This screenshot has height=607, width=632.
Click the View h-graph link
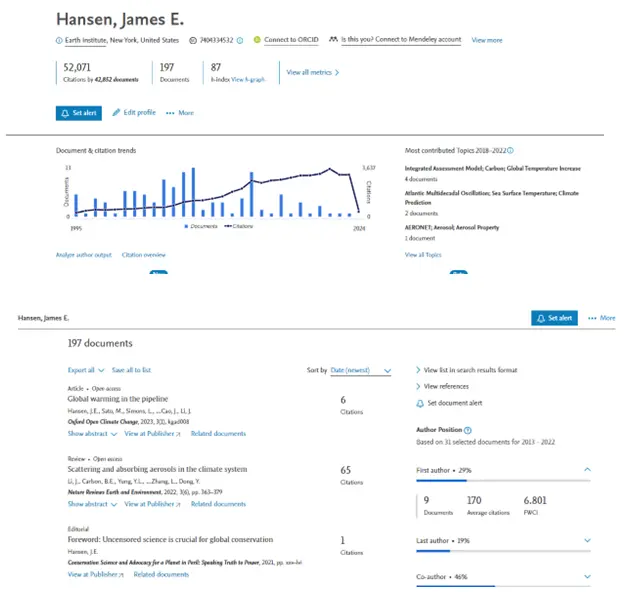tap(248, 80)
